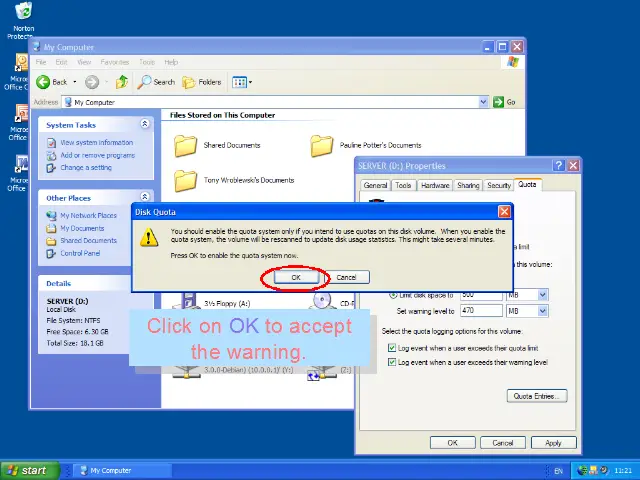Click the Search toolbar button
This screenshot has width=640, height=480.
156,82
